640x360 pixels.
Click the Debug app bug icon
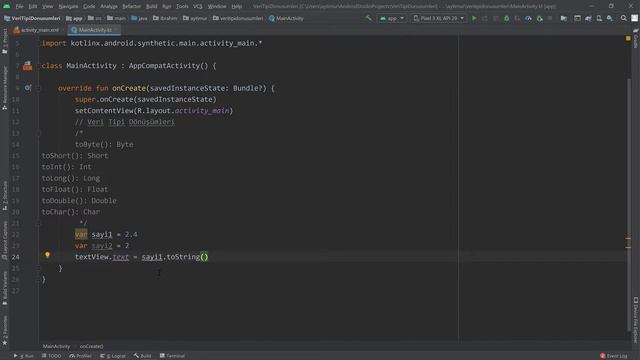pos(506,18)
